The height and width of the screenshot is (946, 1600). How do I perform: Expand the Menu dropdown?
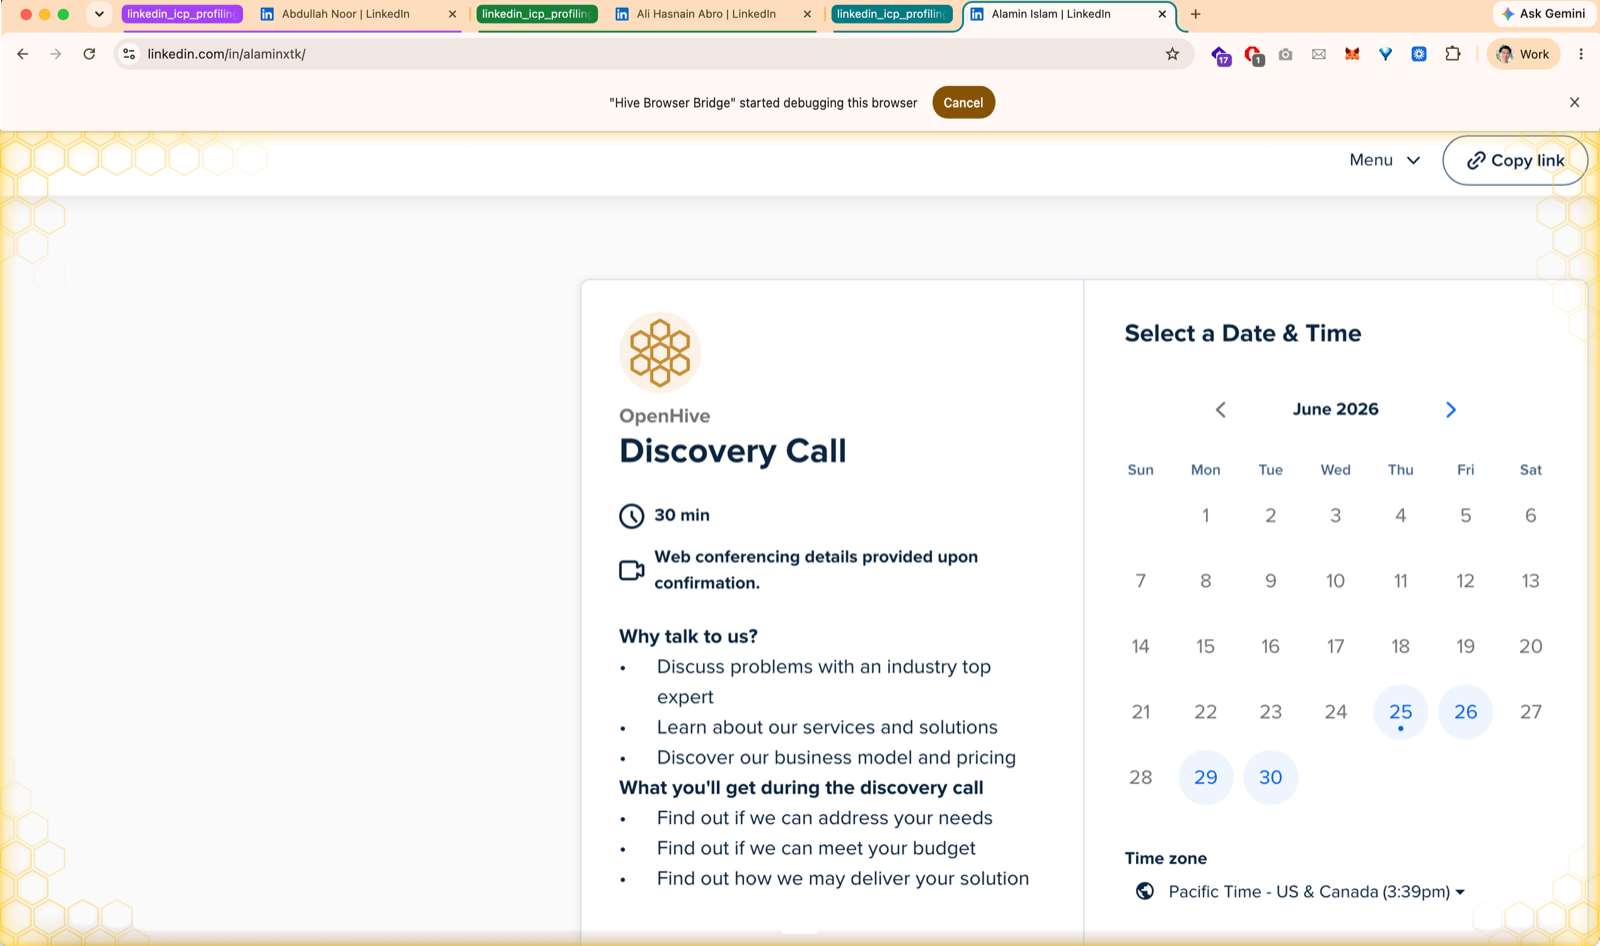pyautogui.click(x=1385, y=160)
